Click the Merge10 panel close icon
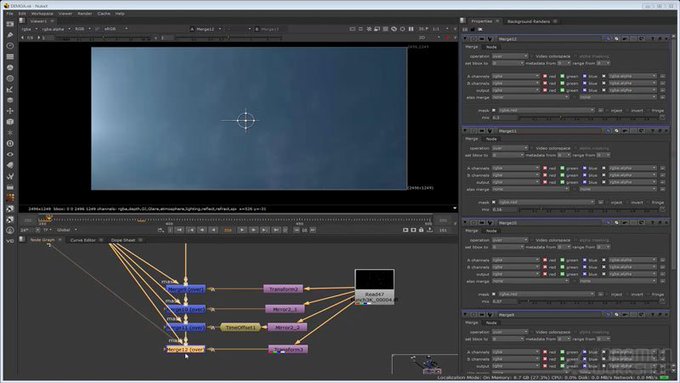Viewport: 680px width, 383px height. point(667,223)
